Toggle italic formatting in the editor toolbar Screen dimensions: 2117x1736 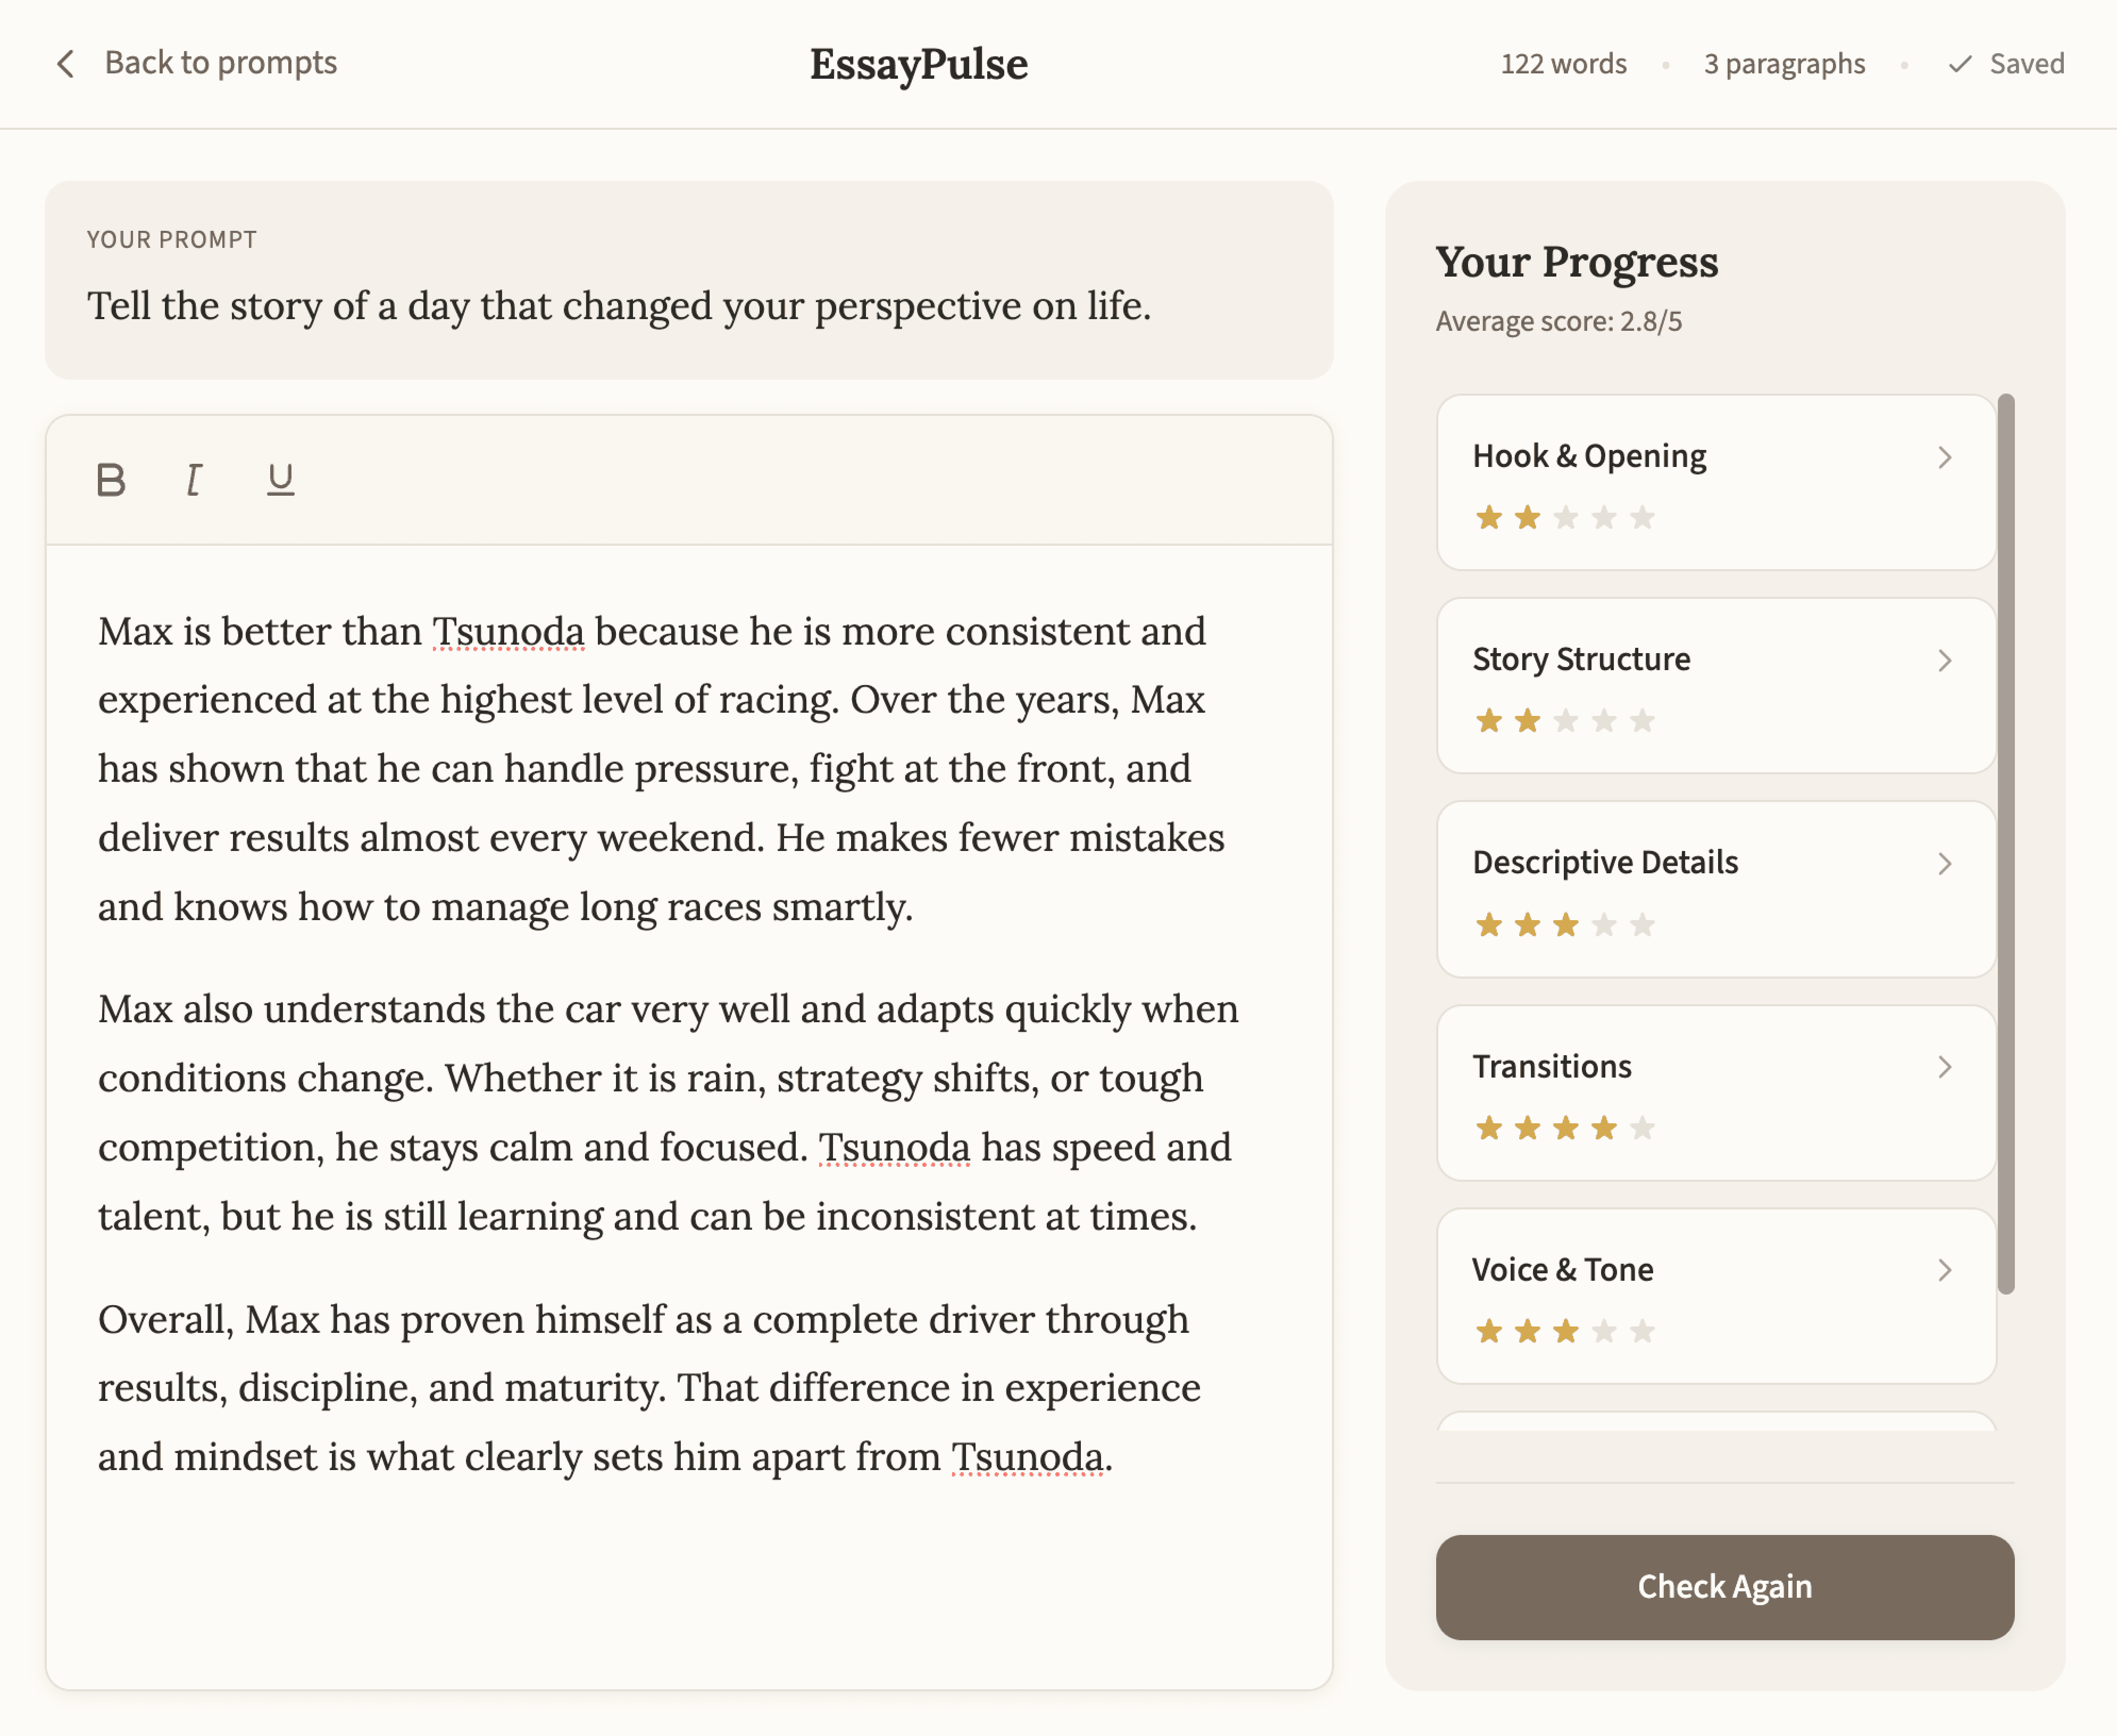pyautogui.click(x=195, y=480)
